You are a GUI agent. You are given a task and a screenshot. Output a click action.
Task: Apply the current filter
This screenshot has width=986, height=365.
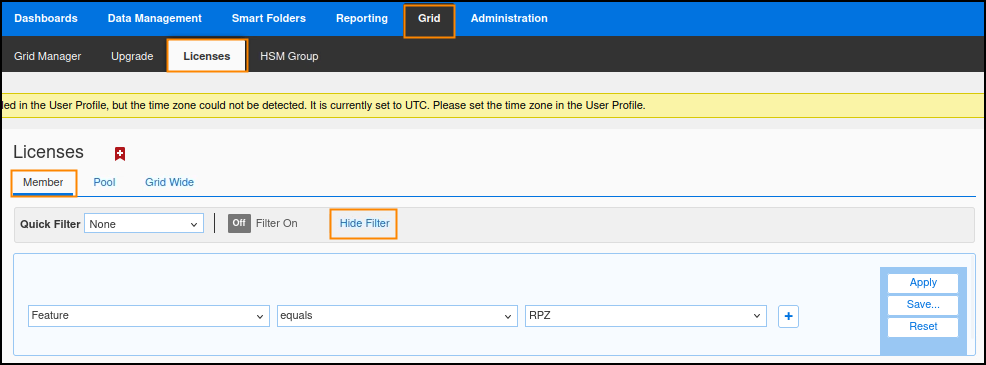(x=923, y=283)
